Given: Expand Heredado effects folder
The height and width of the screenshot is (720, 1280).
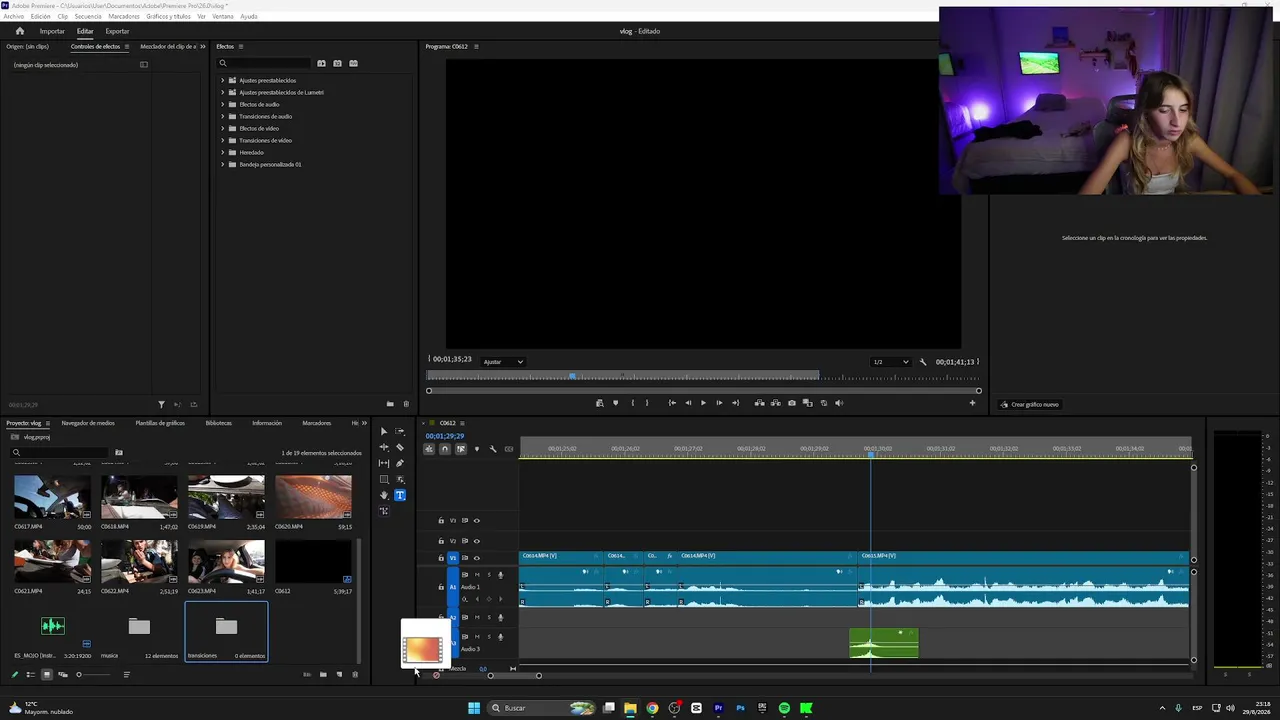Looking at the screenshot, I should click(x=222, y=152).
